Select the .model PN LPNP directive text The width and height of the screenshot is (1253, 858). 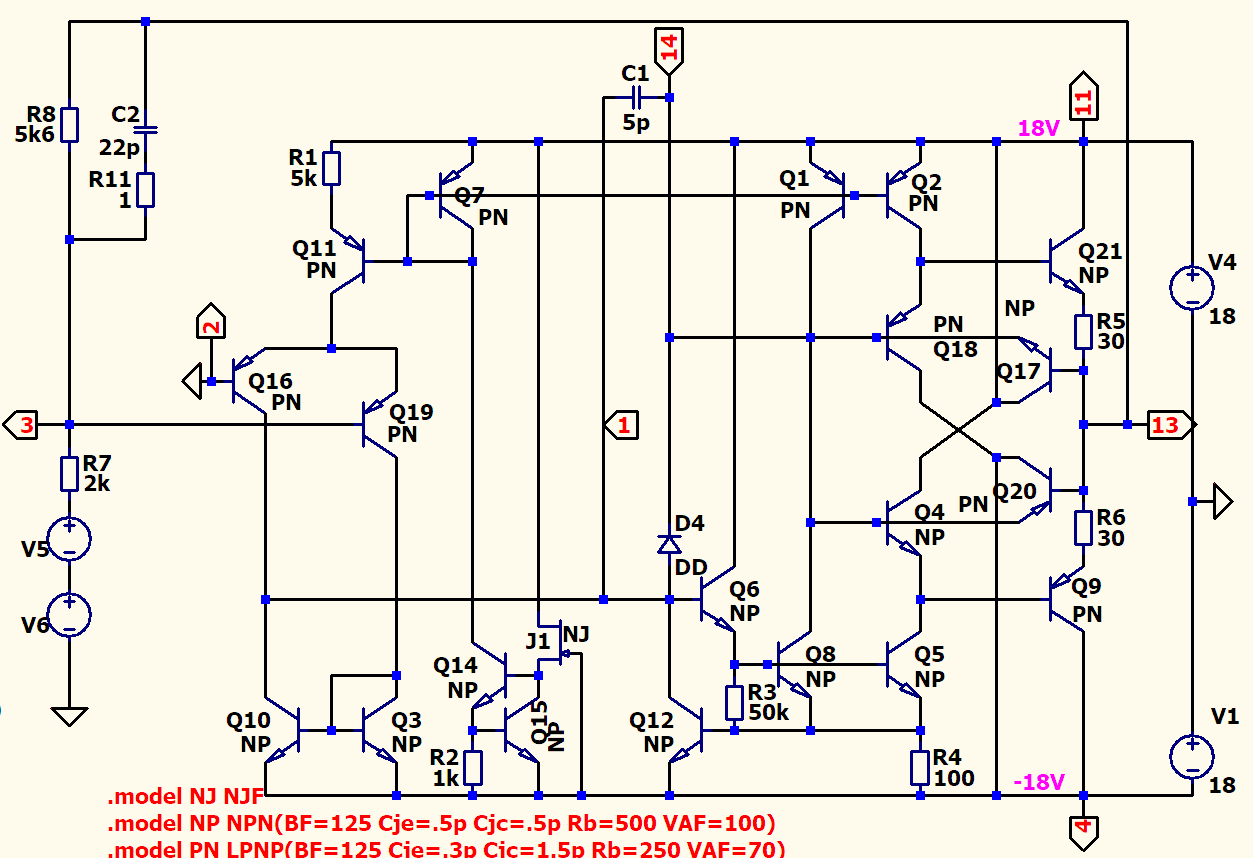coord(446,849)
